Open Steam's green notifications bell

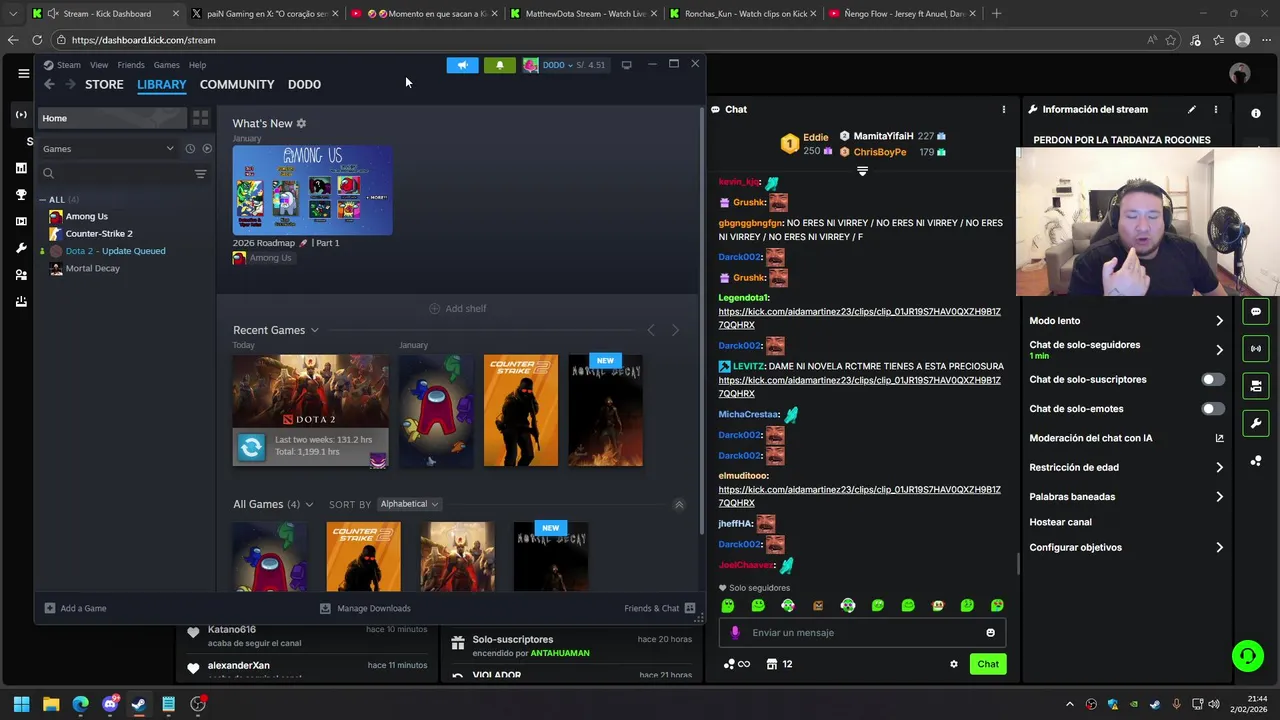[500, 65]
